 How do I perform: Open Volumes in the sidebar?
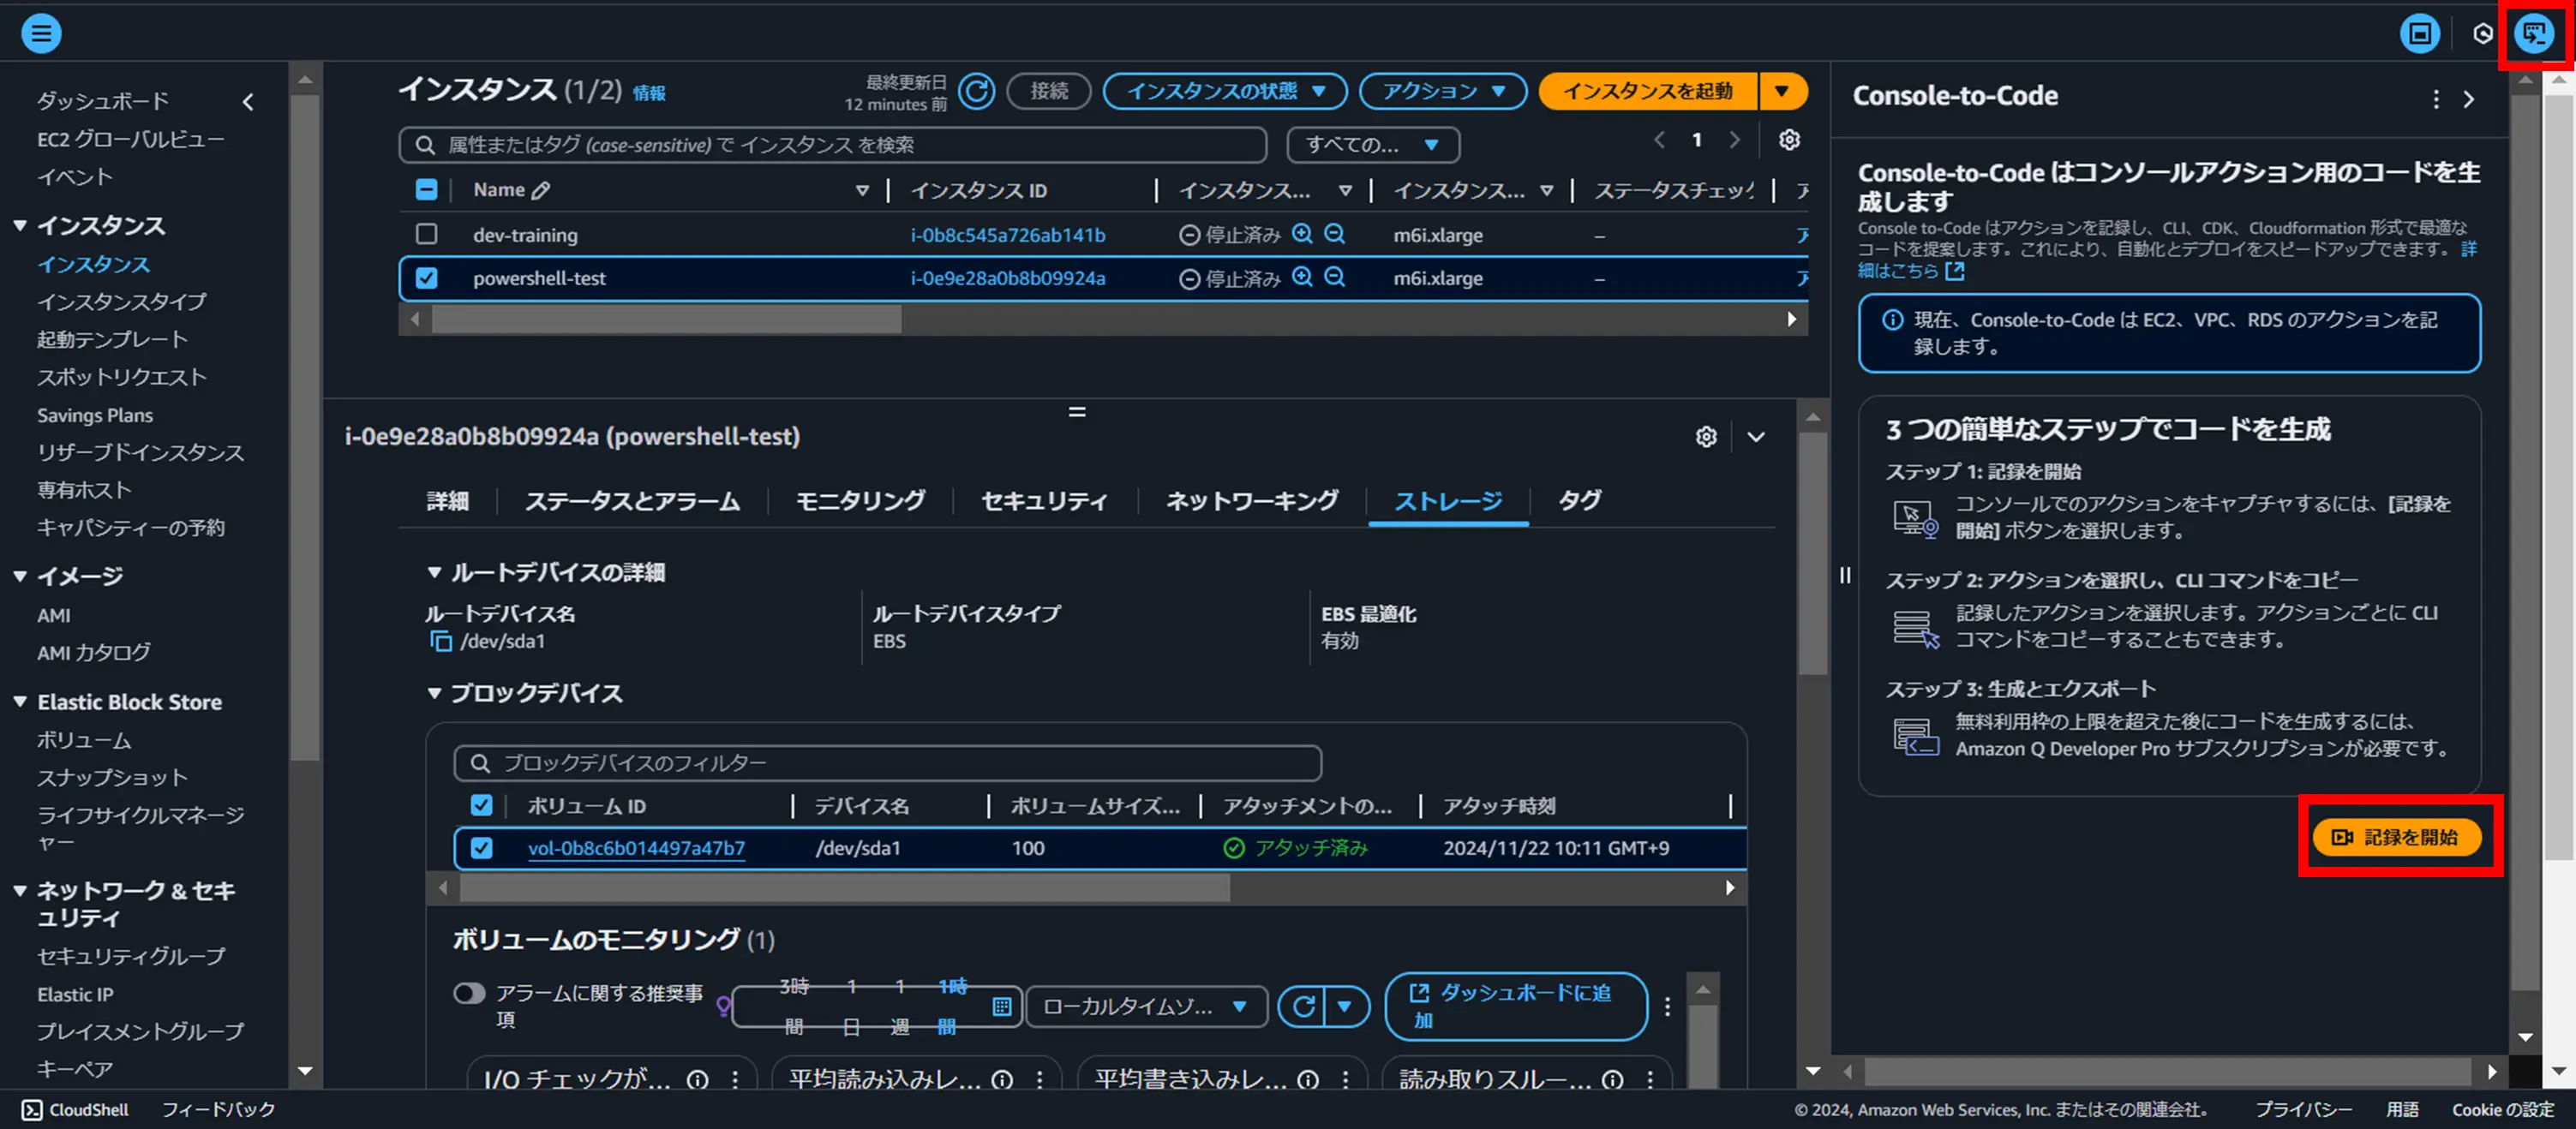tap(84, 740)
